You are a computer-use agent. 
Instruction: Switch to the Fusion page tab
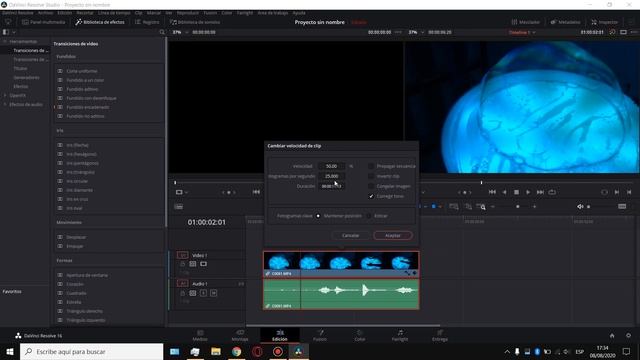pyautogui.click(x=320, y=336)
